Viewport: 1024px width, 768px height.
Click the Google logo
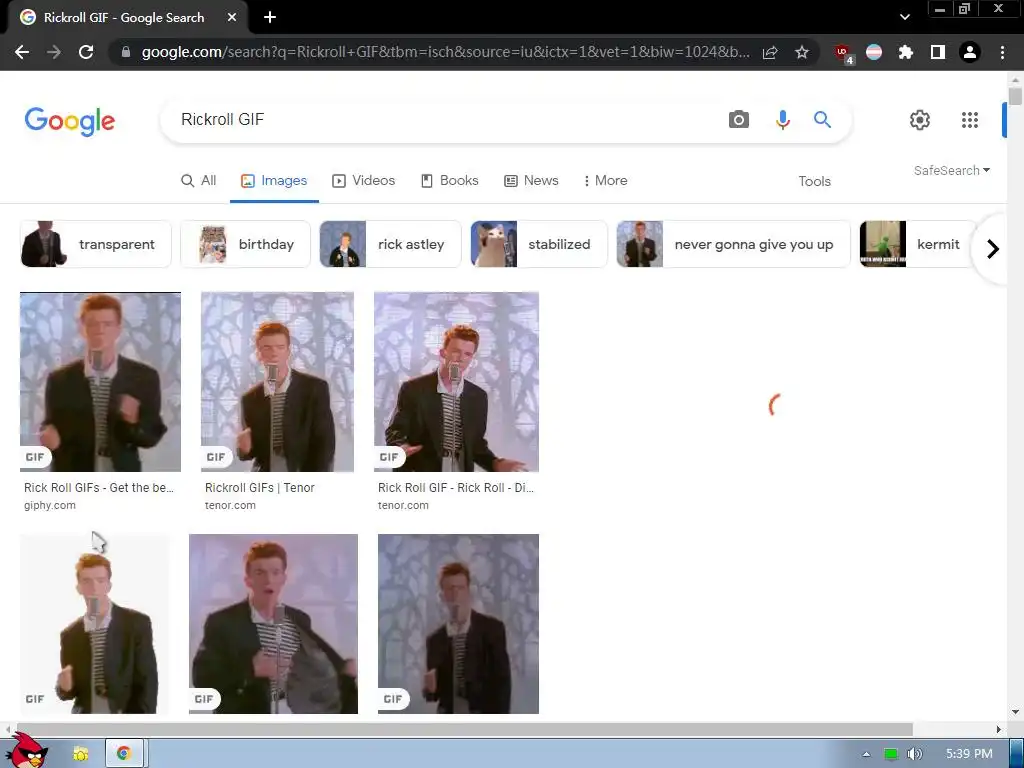70,121
